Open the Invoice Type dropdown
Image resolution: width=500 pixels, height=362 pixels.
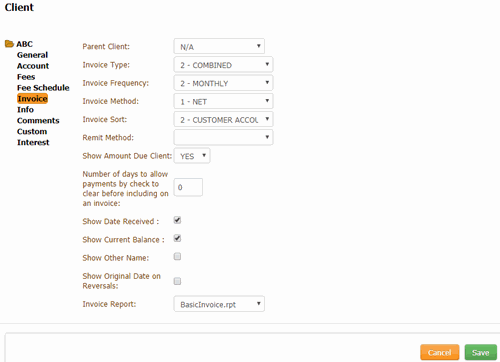tap(223, 65)
